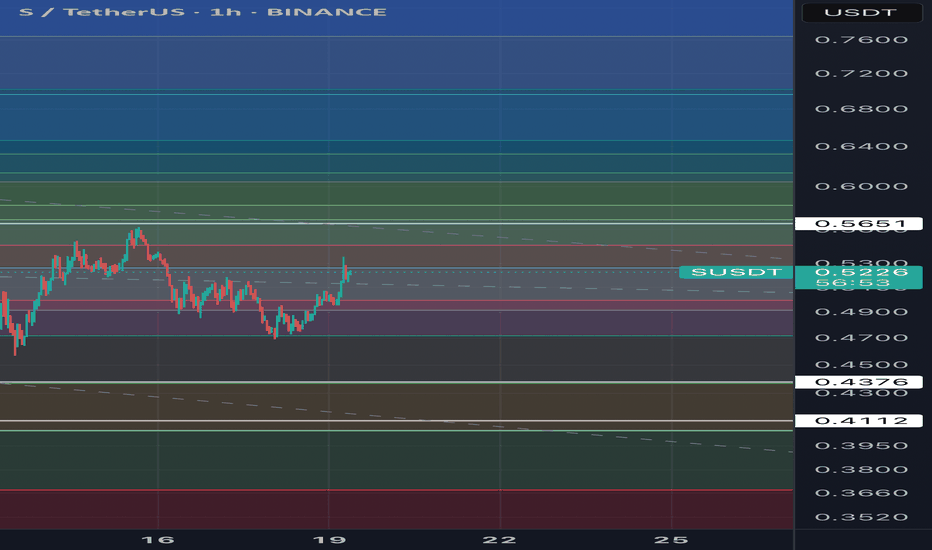The width and height of the screenshot is (932, 550).
Task: Click the 0.4700 price axis label
Action: coord(861,338)
